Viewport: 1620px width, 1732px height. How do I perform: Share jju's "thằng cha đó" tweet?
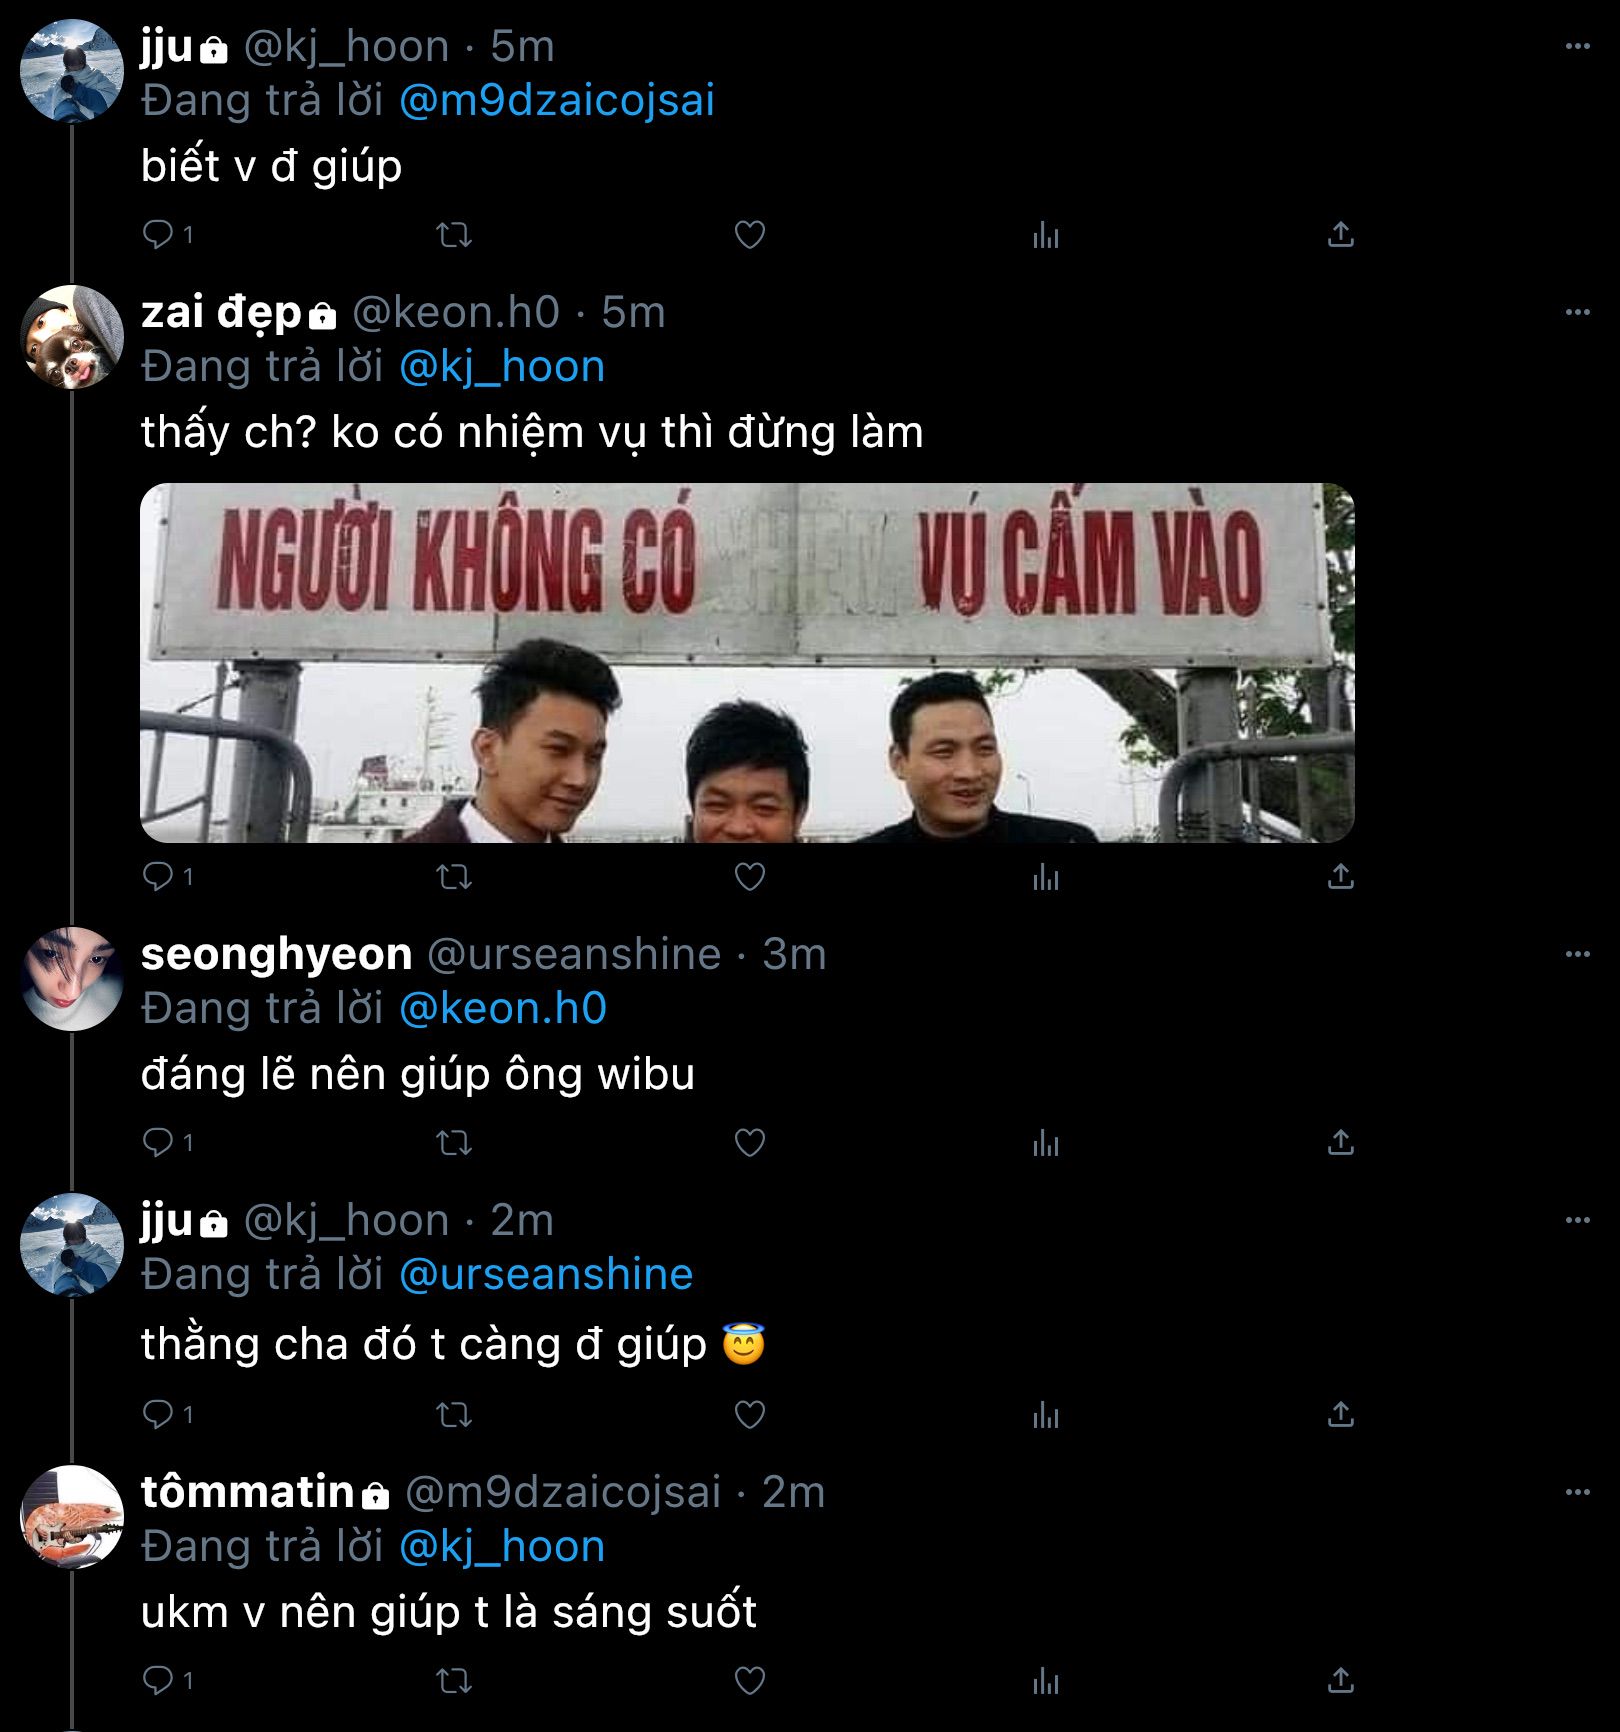pos(1340,1414)
